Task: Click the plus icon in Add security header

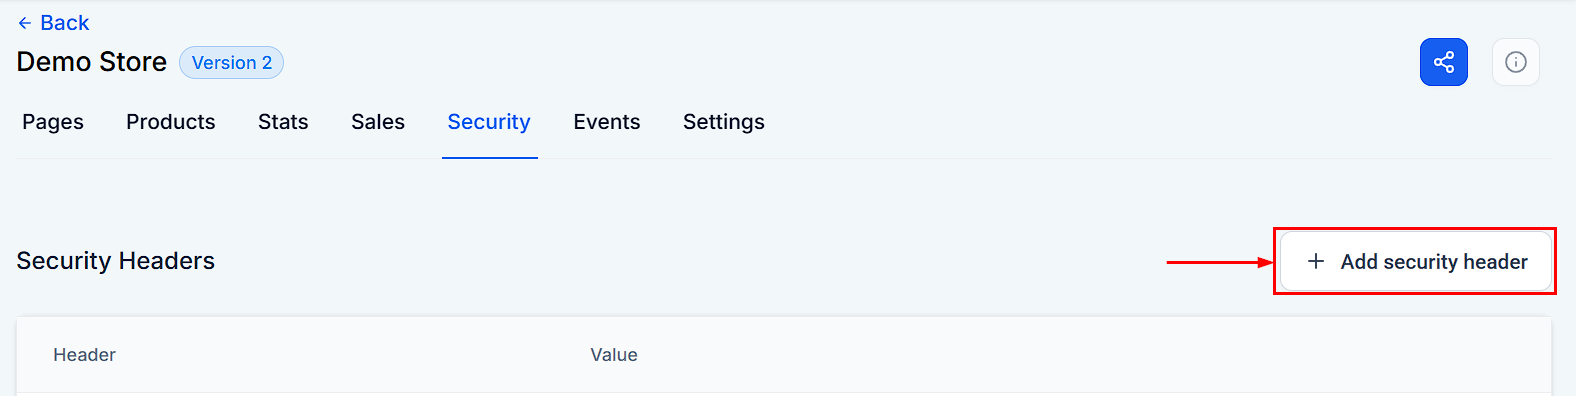Action: pyautogui.click(x=1316, y=261)
